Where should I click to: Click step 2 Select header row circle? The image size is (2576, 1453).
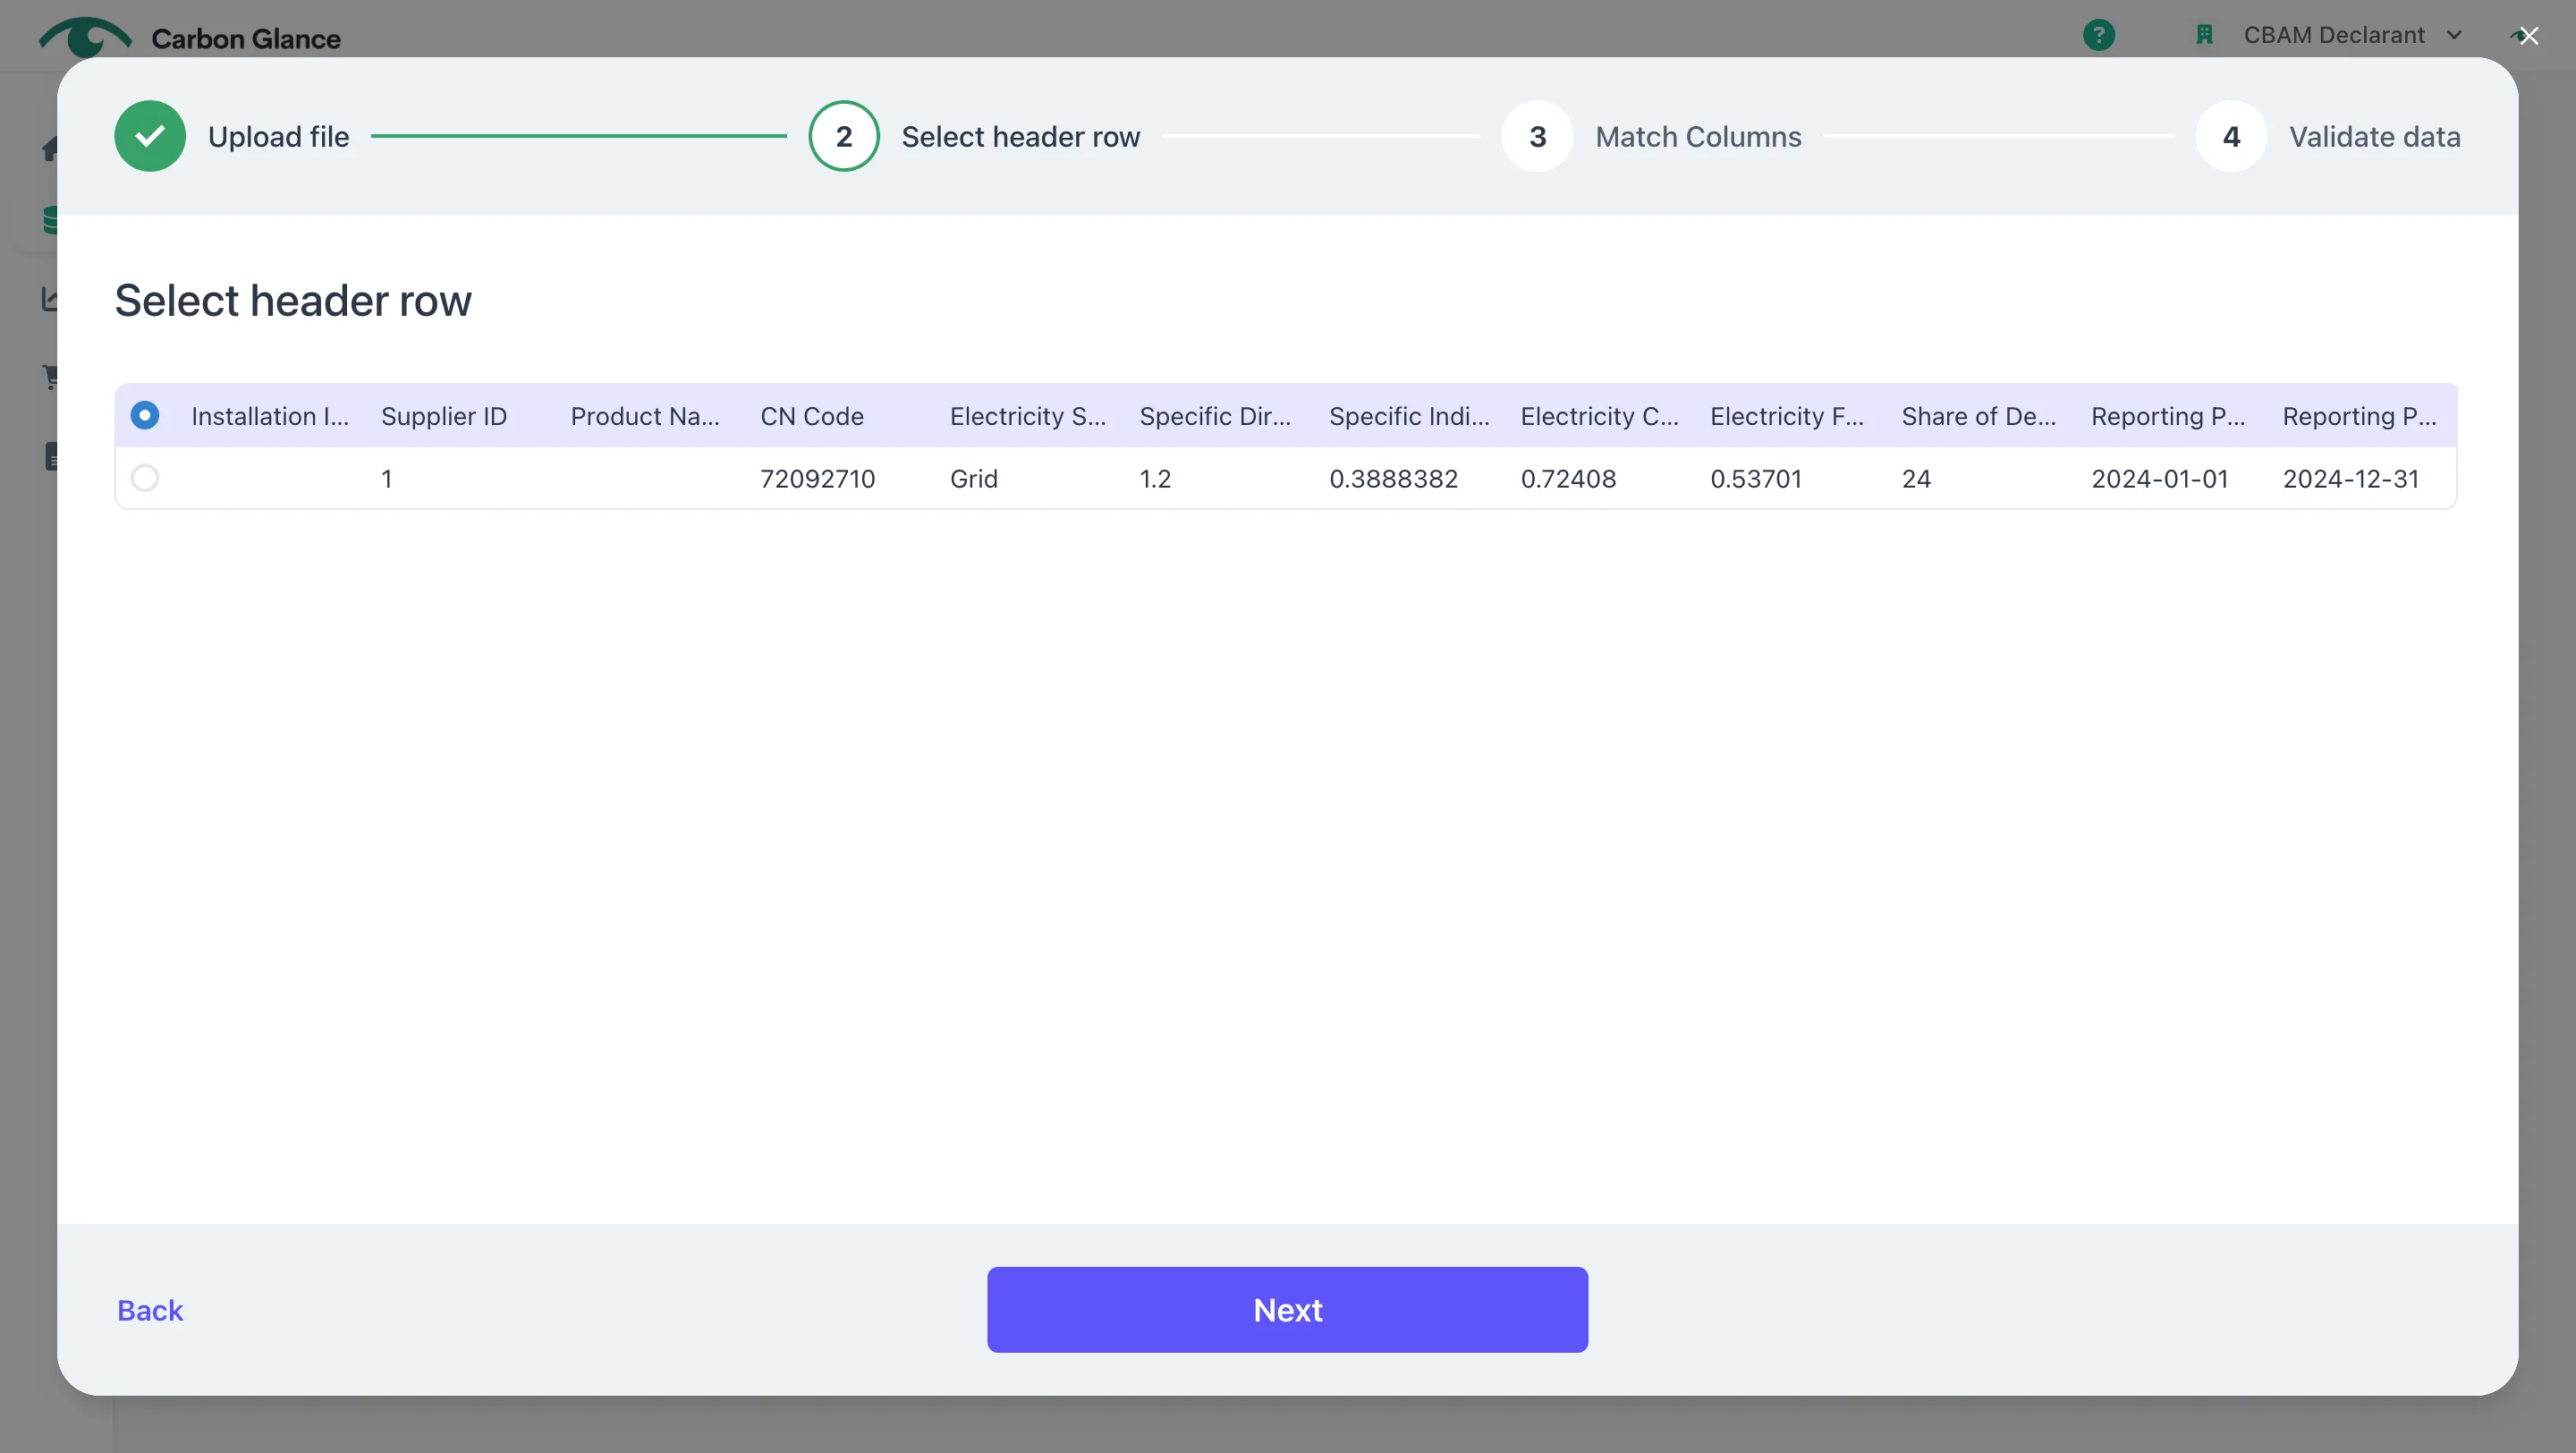[x=843, y=136]
